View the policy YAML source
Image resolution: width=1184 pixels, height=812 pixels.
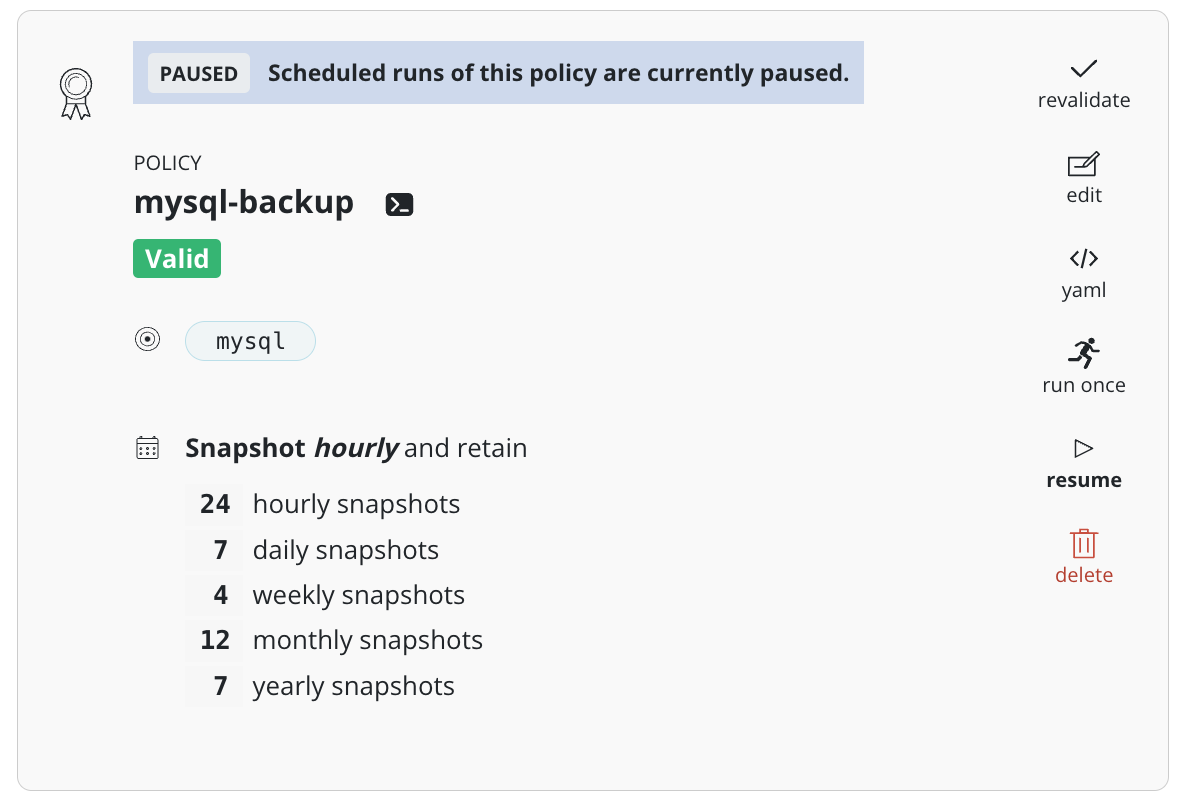pos(1083,260)
